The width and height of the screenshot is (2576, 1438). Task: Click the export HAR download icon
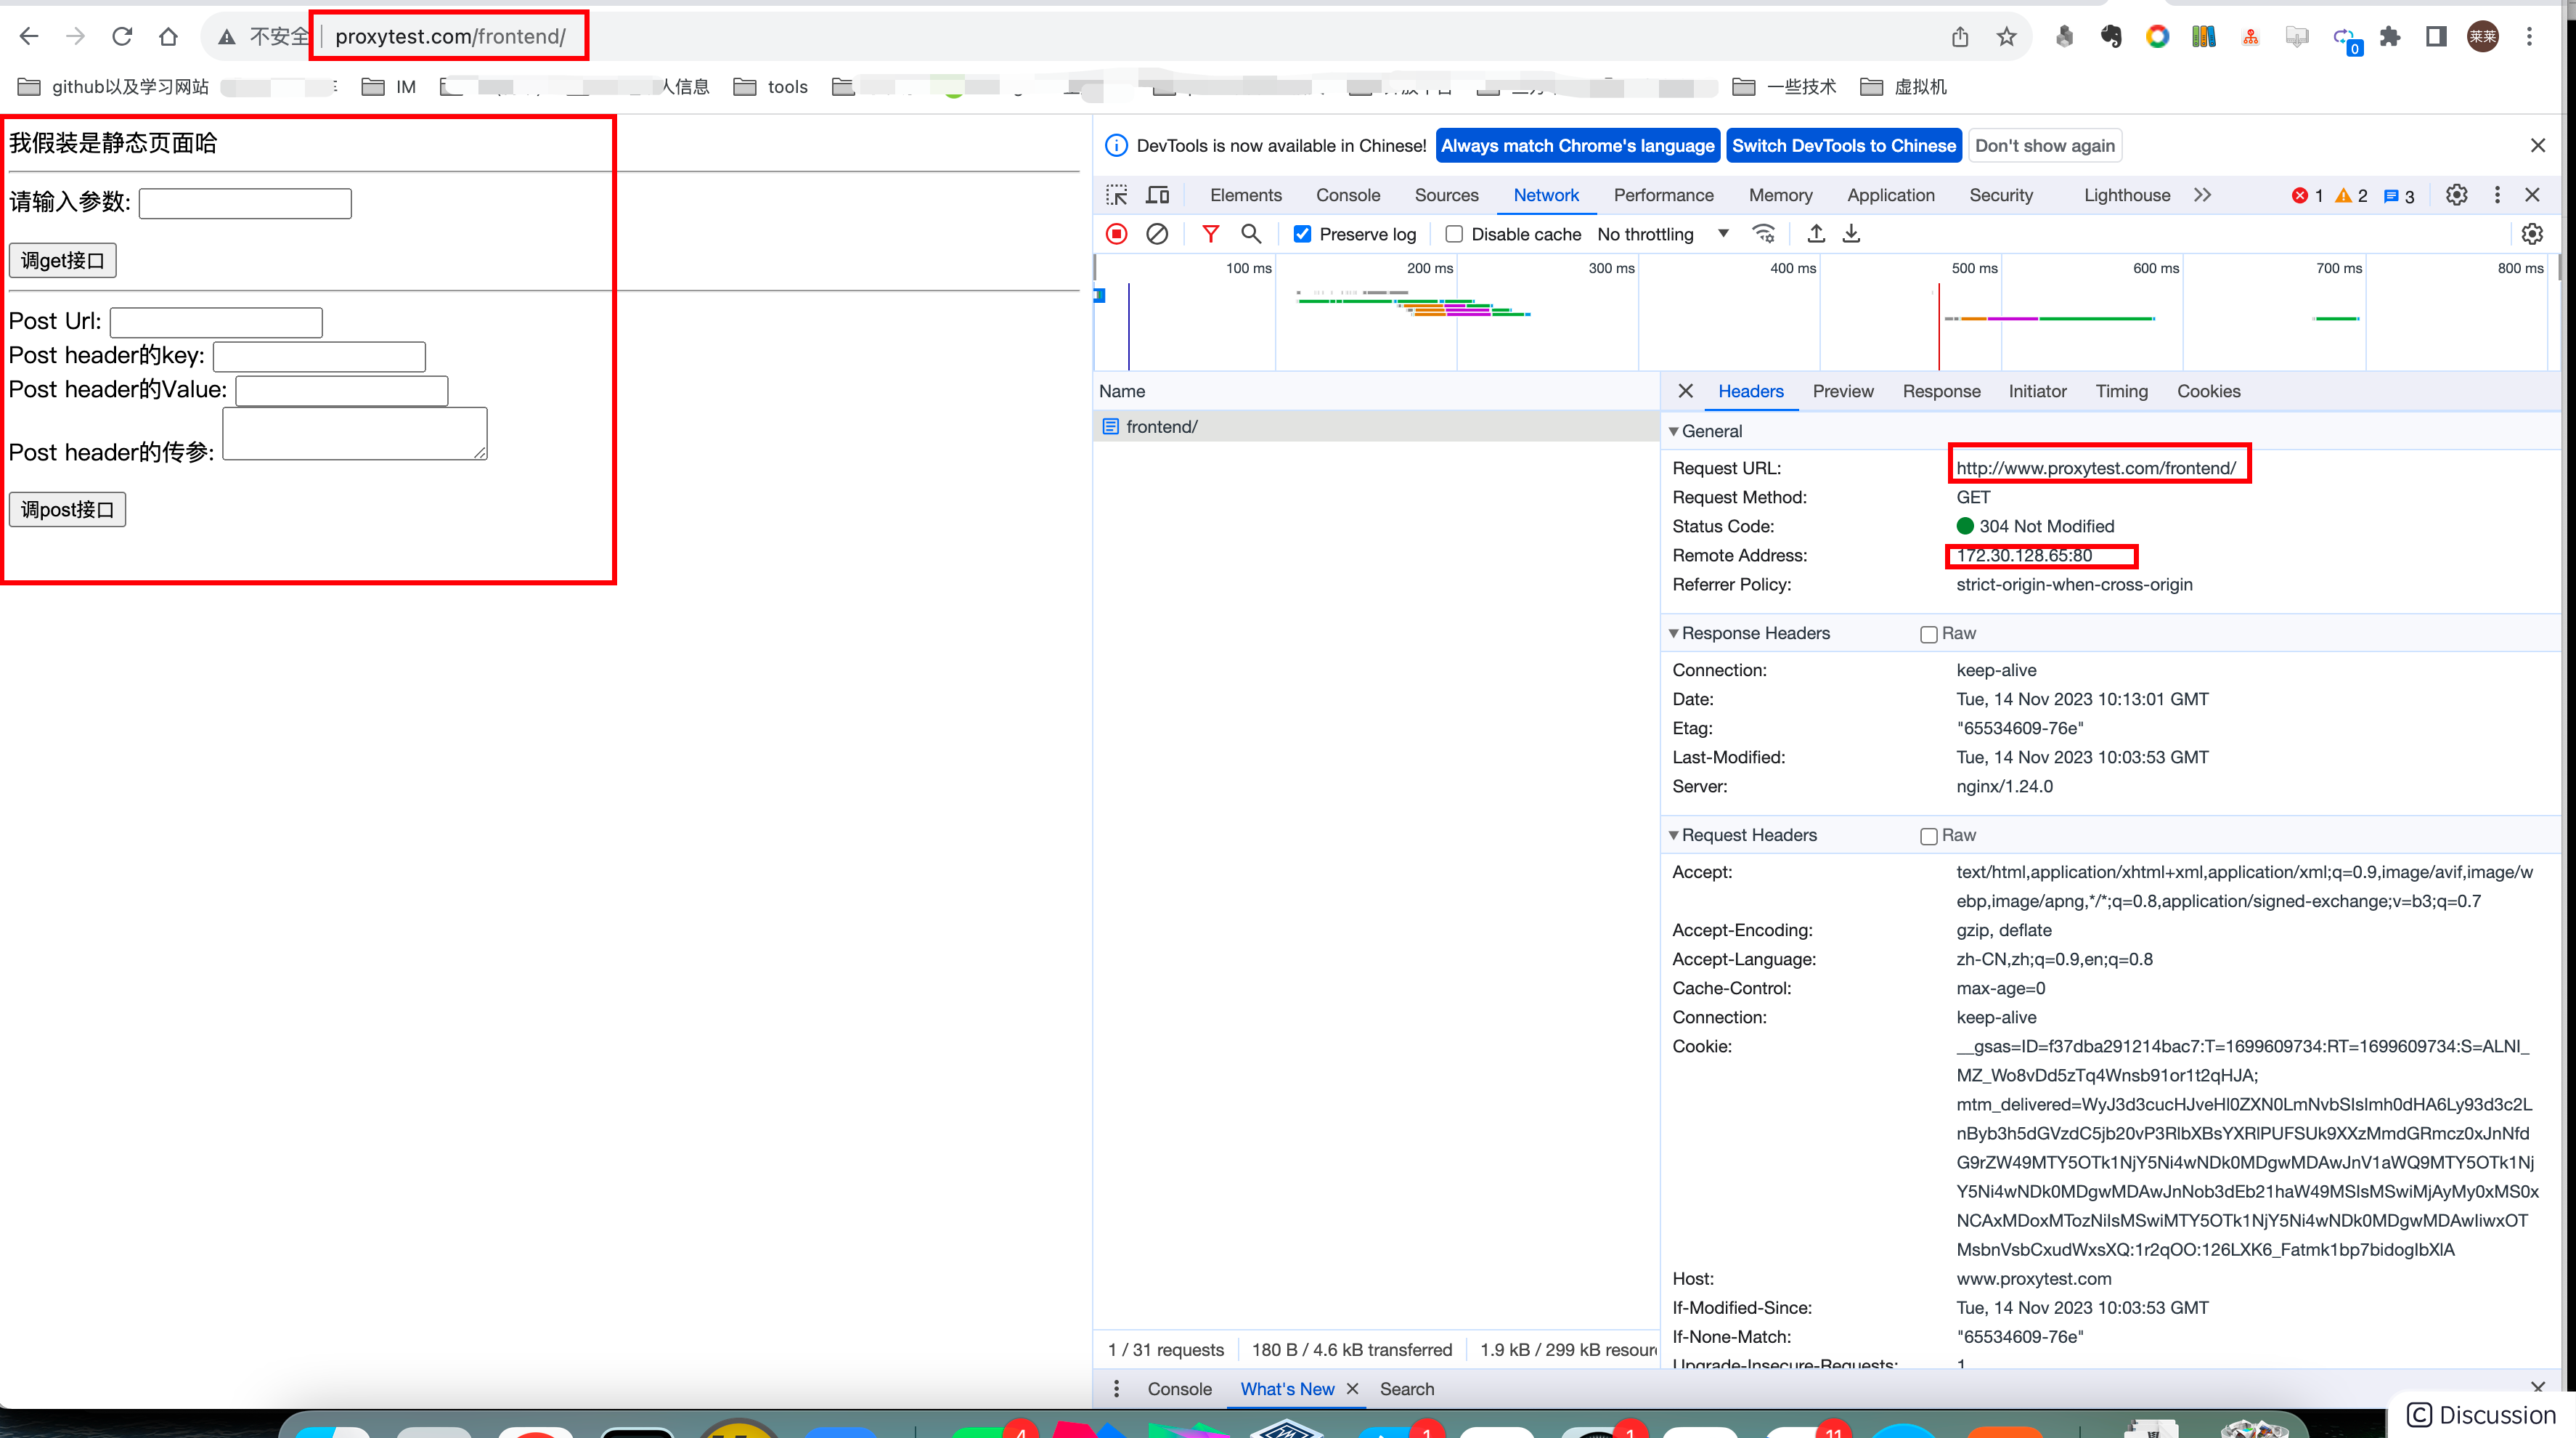pyautogui.click(x=1851, y=234)
